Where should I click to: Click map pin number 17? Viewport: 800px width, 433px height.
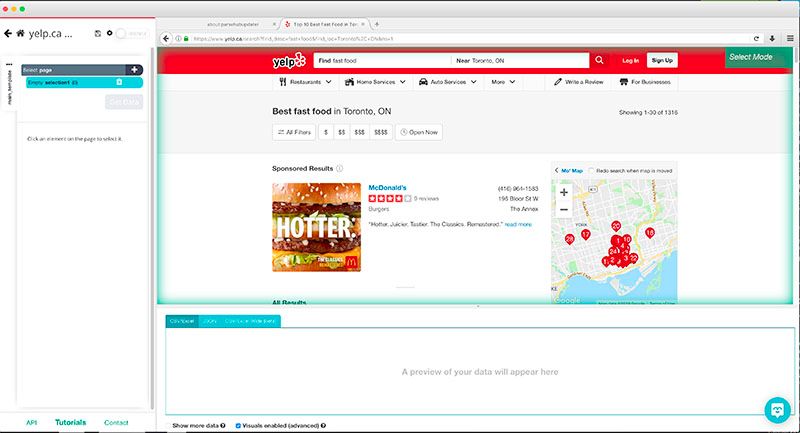tap(586, 235)
